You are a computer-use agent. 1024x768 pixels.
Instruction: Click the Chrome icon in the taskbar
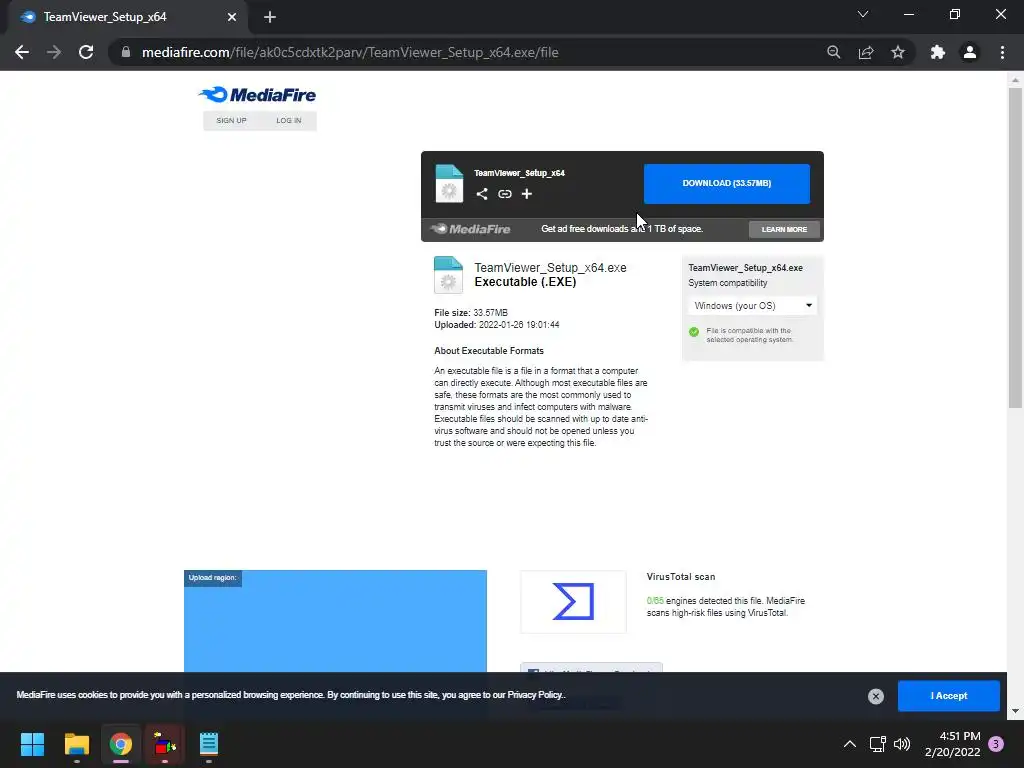tap(121, 744)
